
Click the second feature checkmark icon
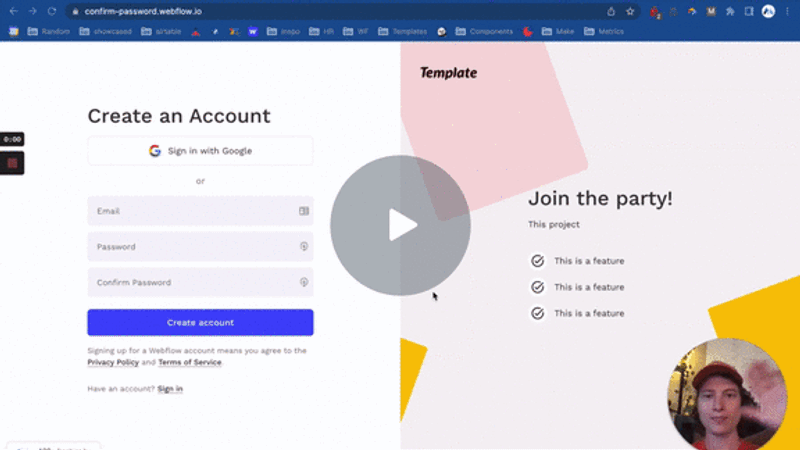[537, 287]
